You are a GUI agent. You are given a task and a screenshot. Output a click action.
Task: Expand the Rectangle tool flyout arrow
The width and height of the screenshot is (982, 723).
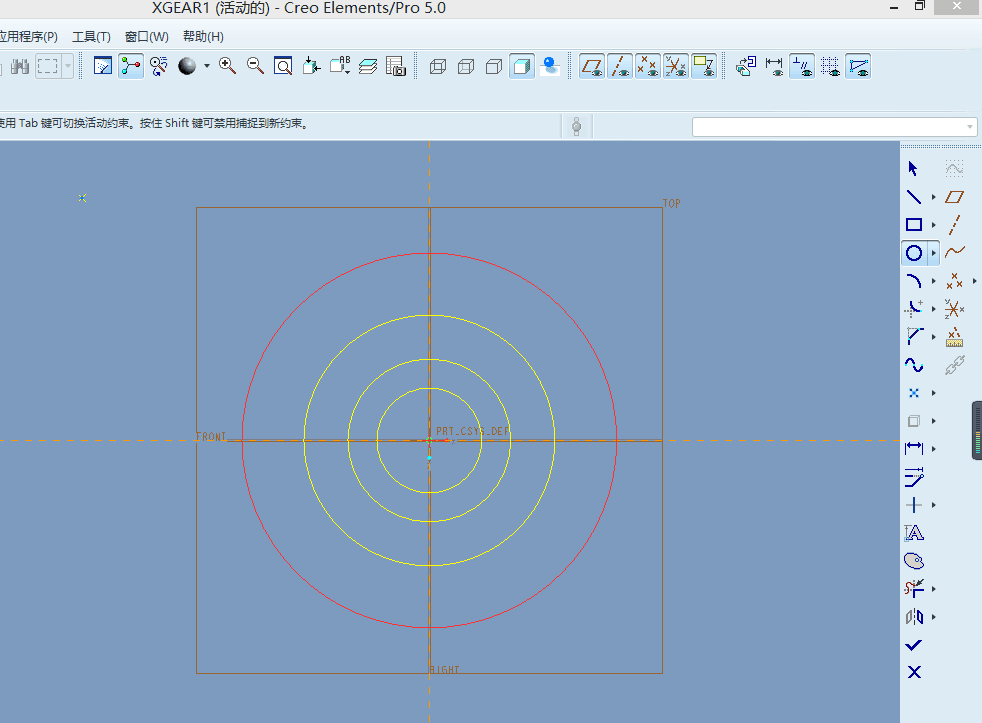934,226
